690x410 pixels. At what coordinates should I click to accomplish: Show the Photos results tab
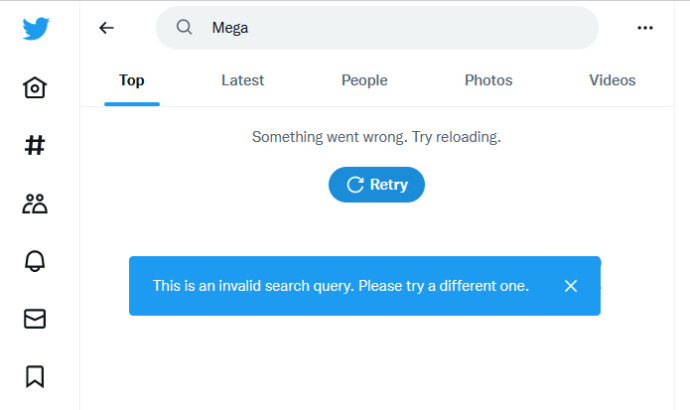coord(488,81)
